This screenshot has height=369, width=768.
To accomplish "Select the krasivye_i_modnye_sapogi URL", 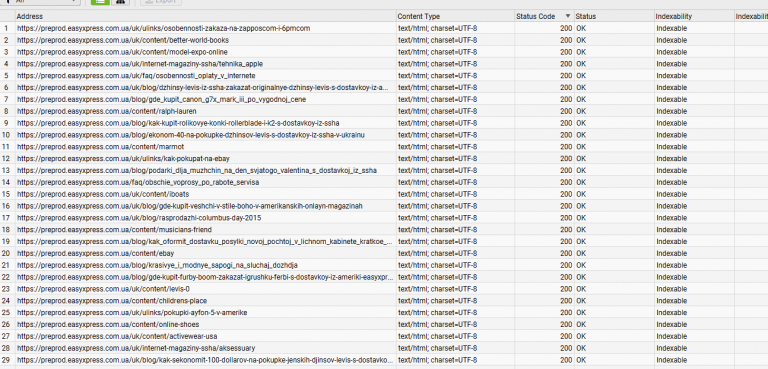I will click(157, 265).
